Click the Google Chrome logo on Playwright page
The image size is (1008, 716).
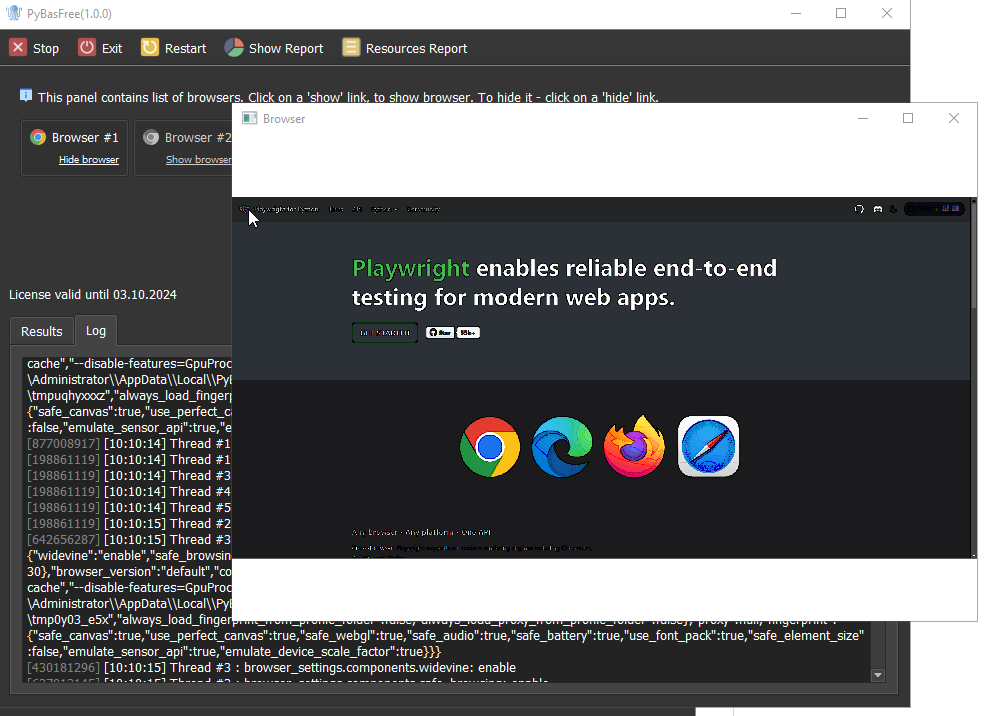[x=490, y=447]
